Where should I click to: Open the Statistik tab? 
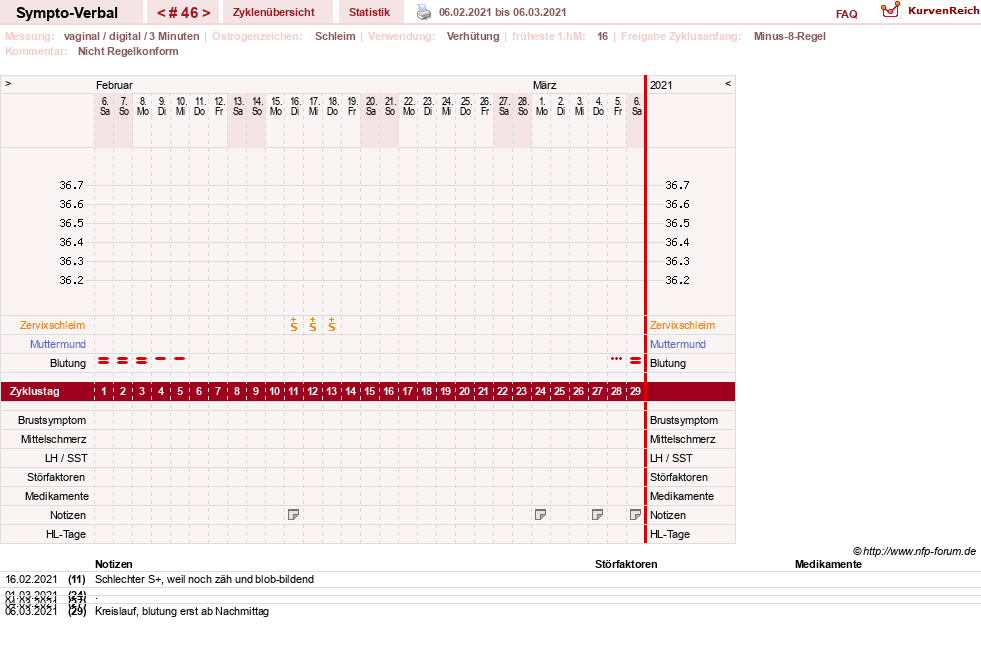pyautogui.click(x=369, y=12)
